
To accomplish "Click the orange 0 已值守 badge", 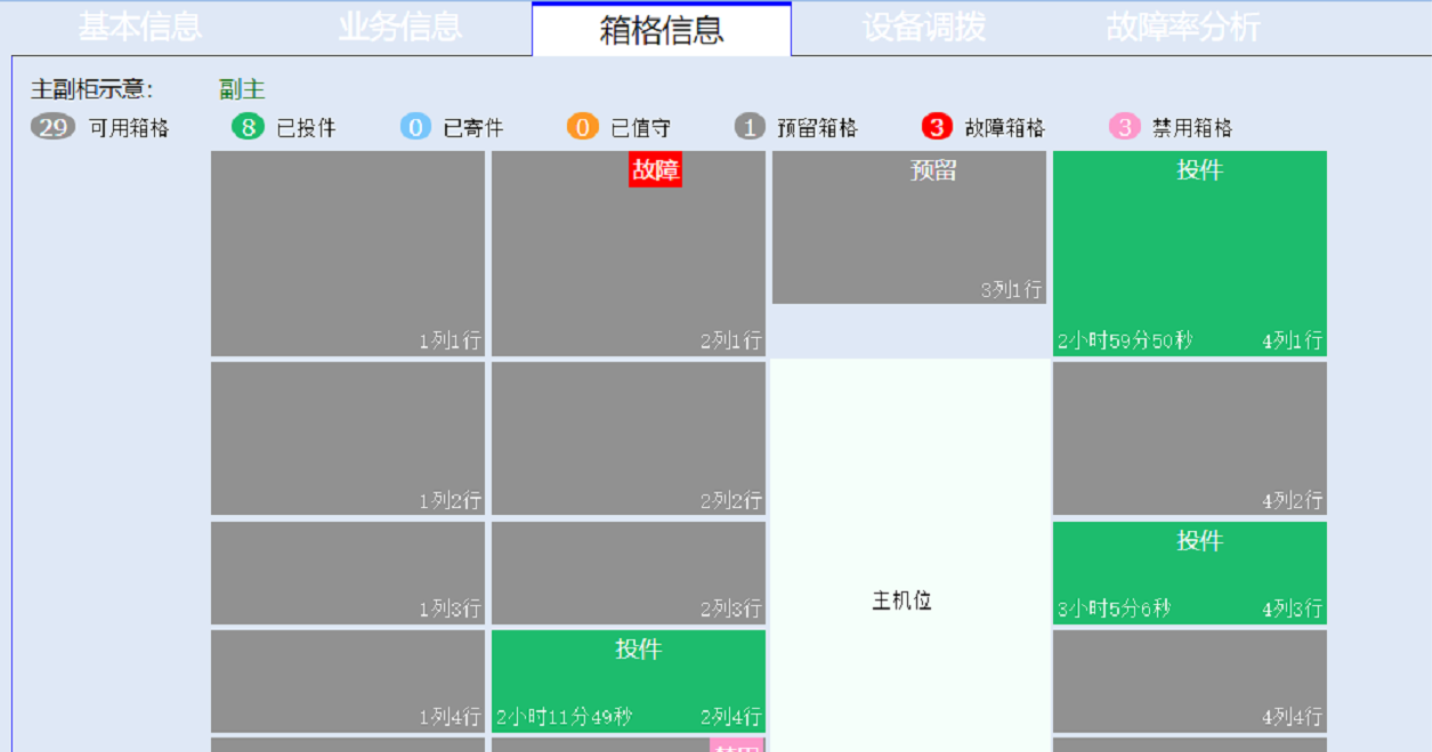I will click(x=582, y=127).
